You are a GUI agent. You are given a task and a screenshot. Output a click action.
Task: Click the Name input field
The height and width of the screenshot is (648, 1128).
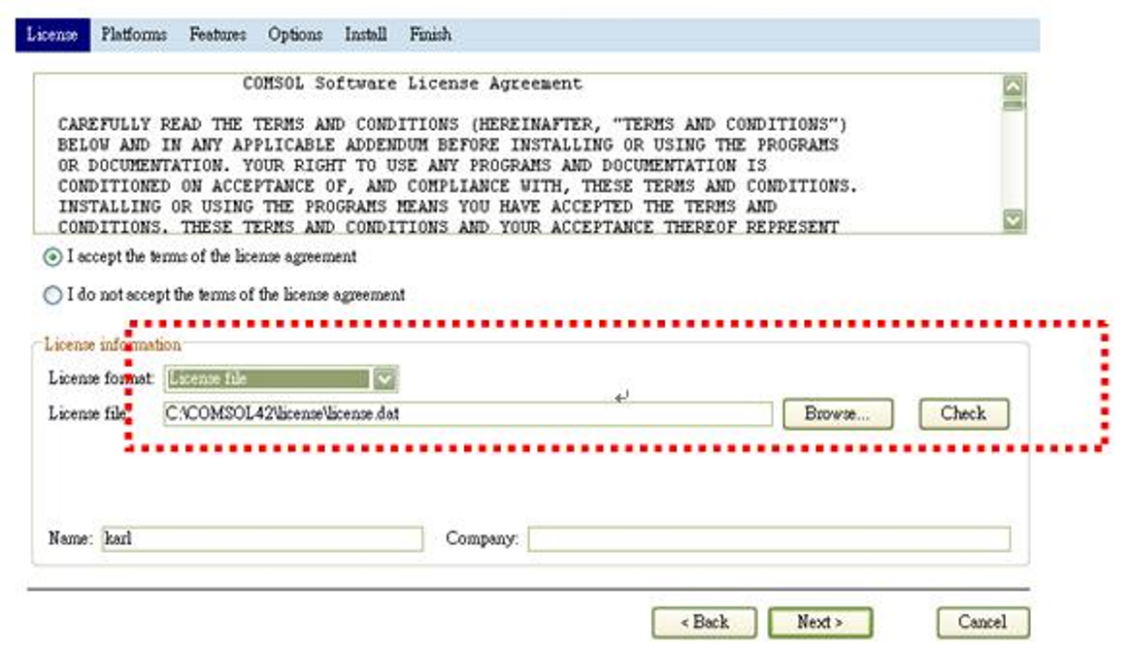tap(262, 539)
